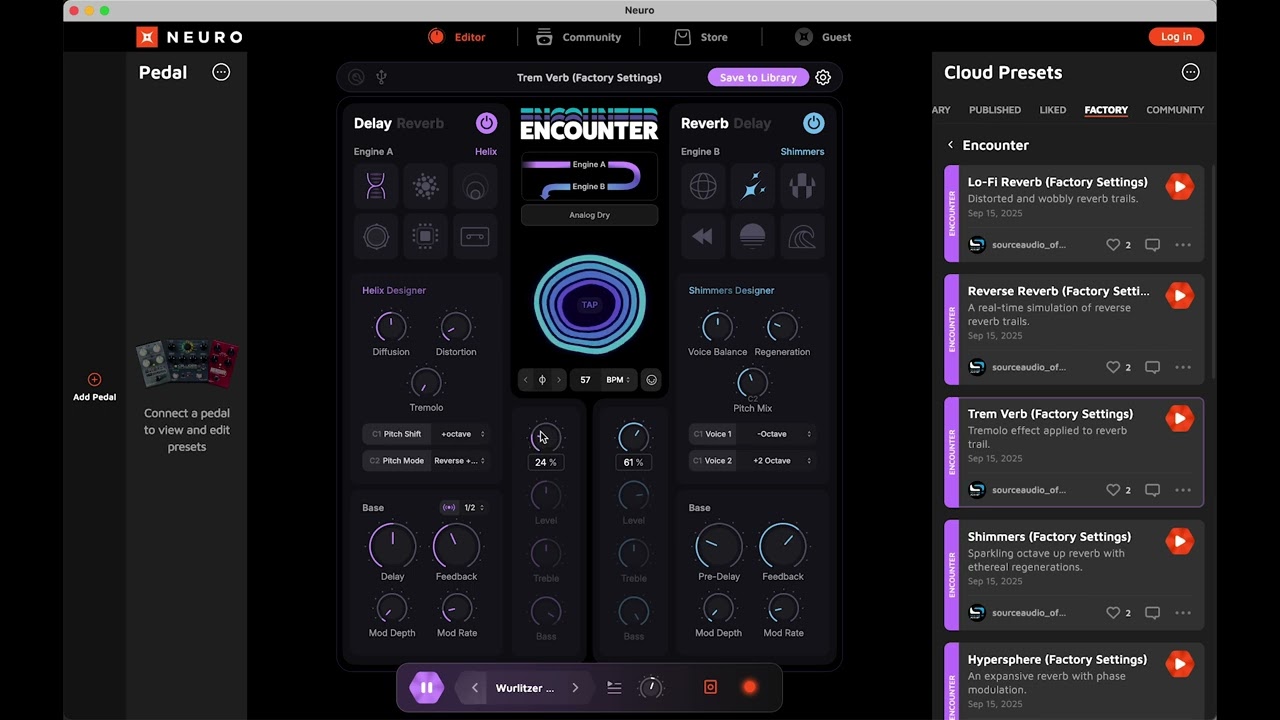Open the Guest account menu
The height and width of the screenshot is (720, 1280).
tap(823, 37)
